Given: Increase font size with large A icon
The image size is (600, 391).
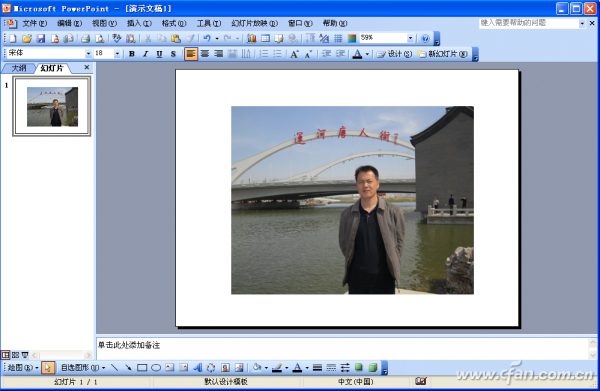Looking at the screenshot, I should coord(294,54).
